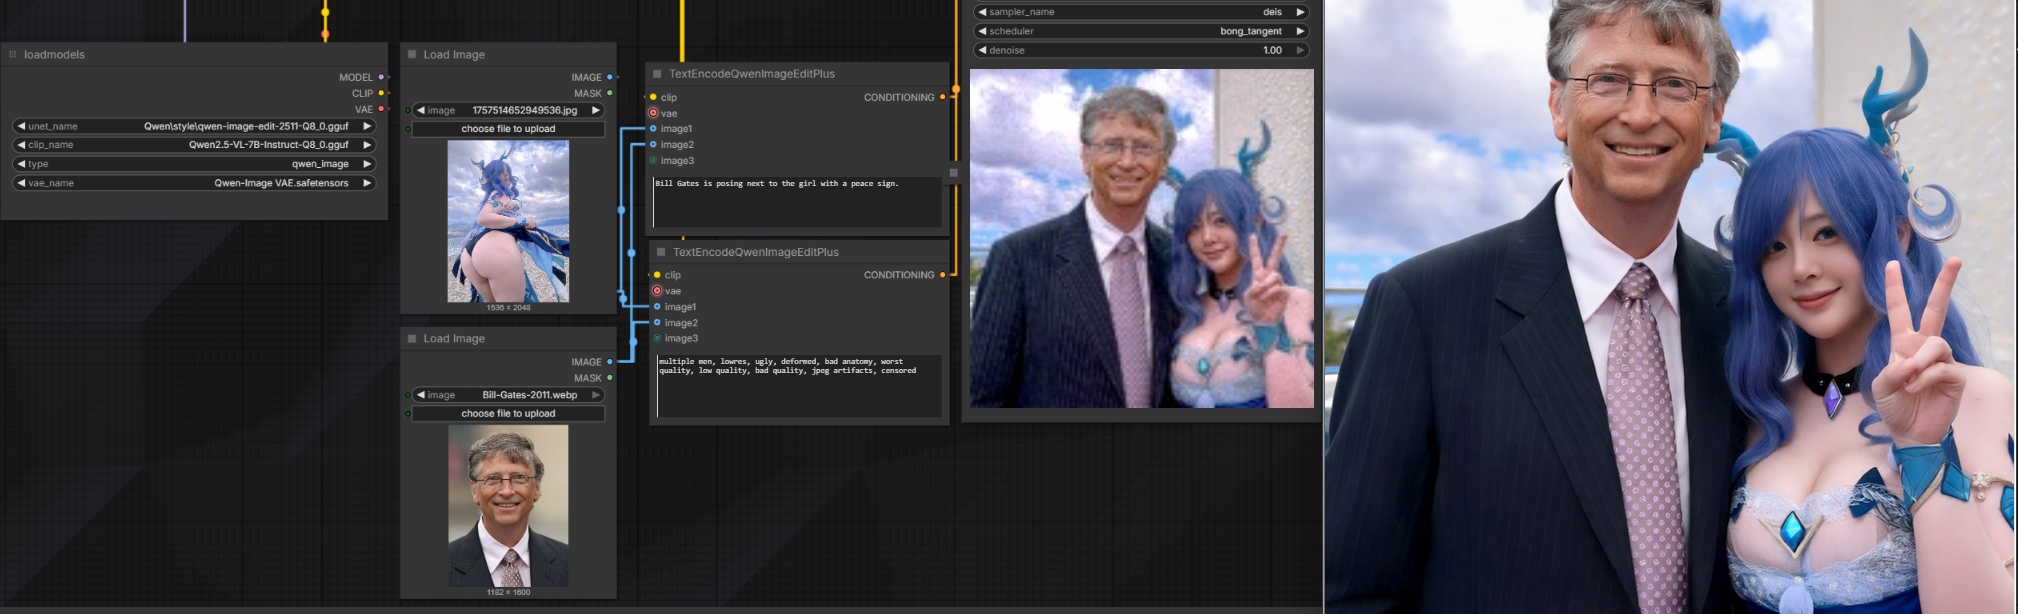Click the '1182 × 1600' size label
The image size is (2018, 614).
(x=508, y=592)
